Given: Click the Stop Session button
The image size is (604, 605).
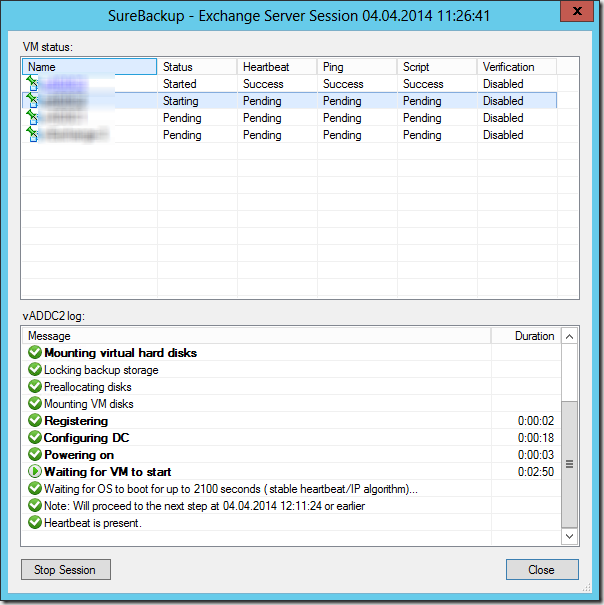Looking at the screenshot, I should tap(66, 570).
